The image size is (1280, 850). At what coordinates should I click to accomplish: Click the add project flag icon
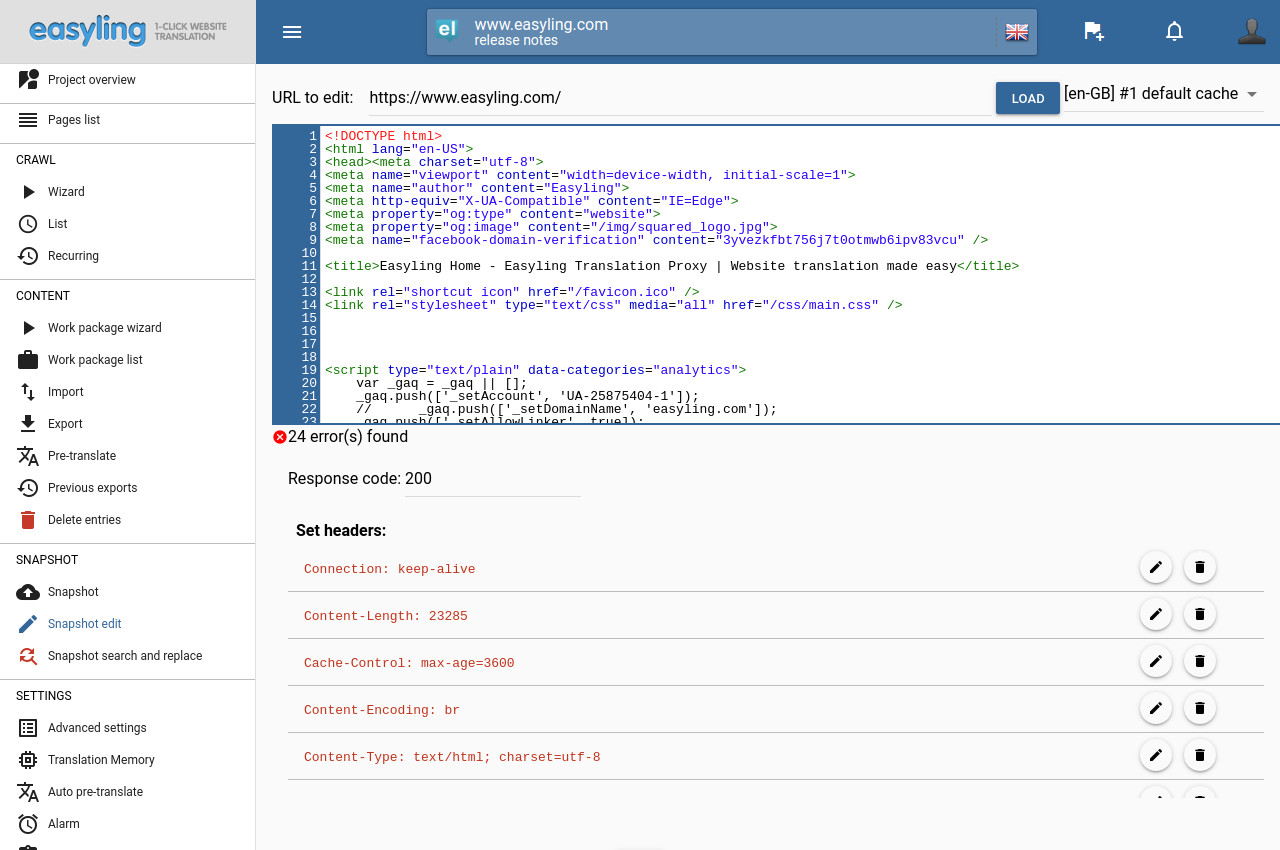tap(1094, 32)
